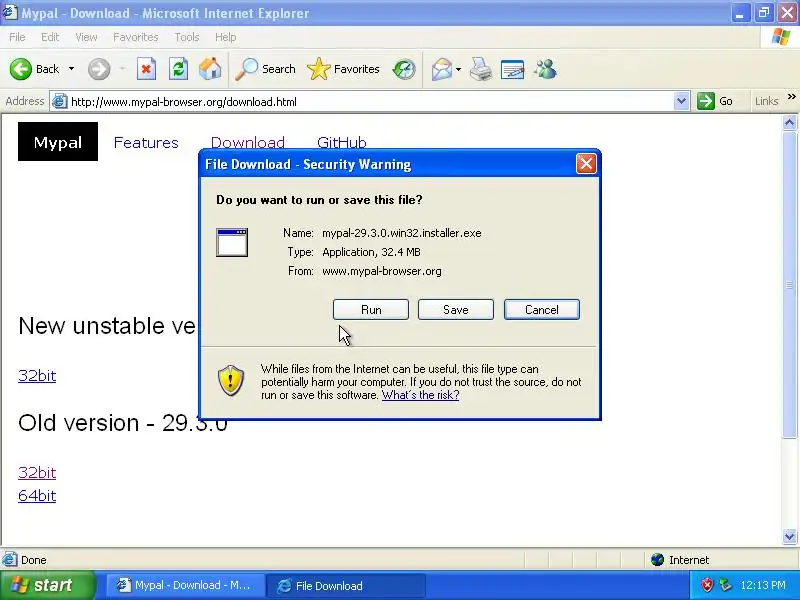Click the Done status bar text

tap(34, 560)
